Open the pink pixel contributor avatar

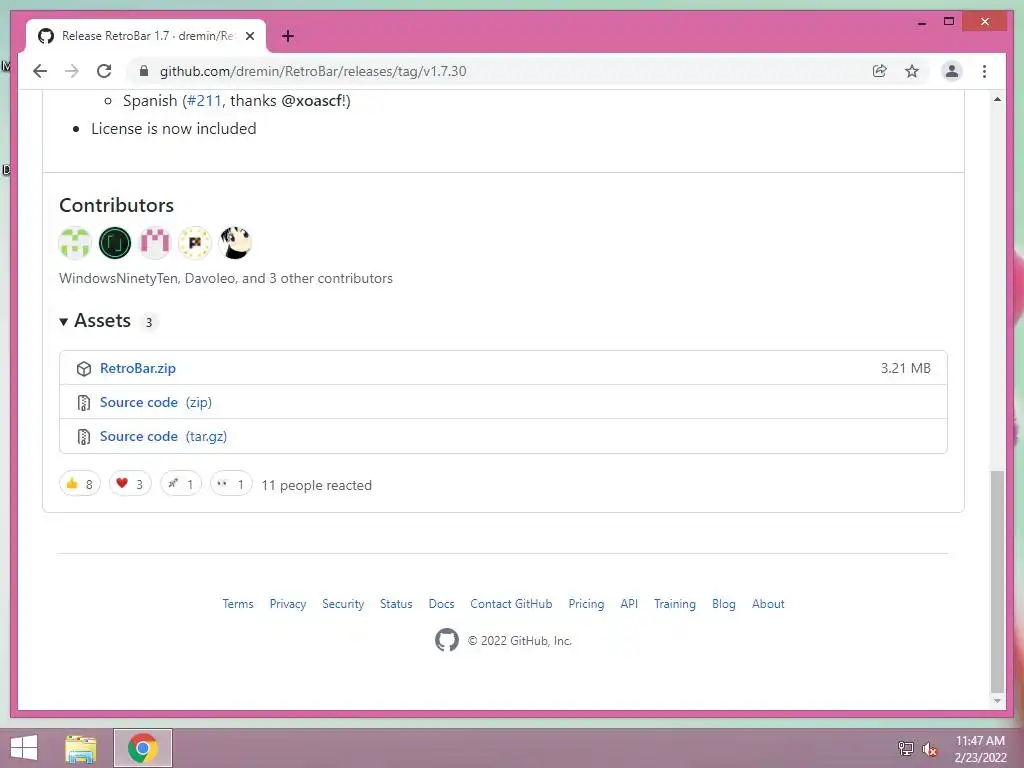tap(155, 243)
